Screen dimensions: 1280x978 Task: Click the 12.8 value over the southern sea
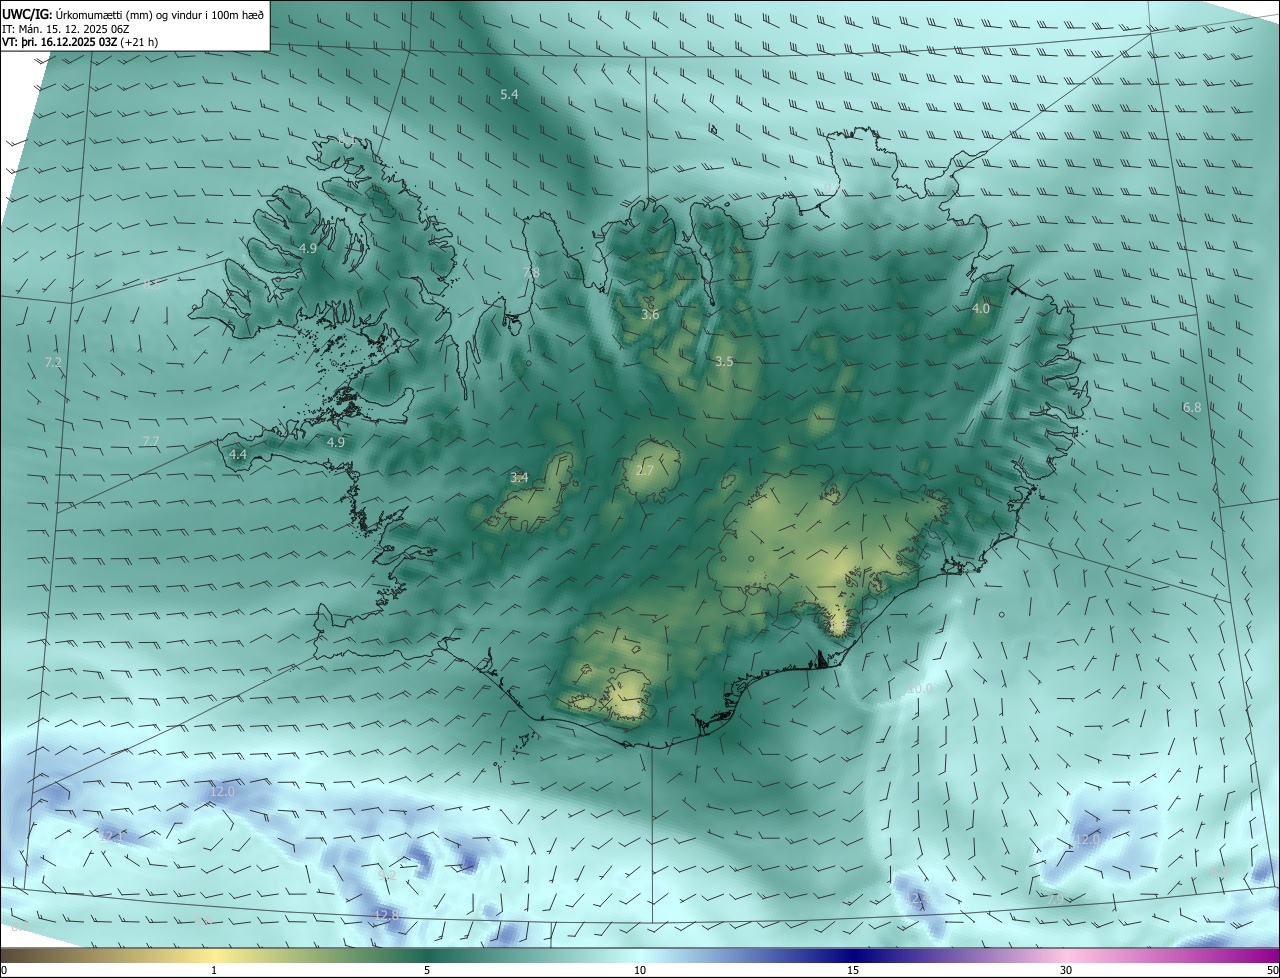[386, 915]
